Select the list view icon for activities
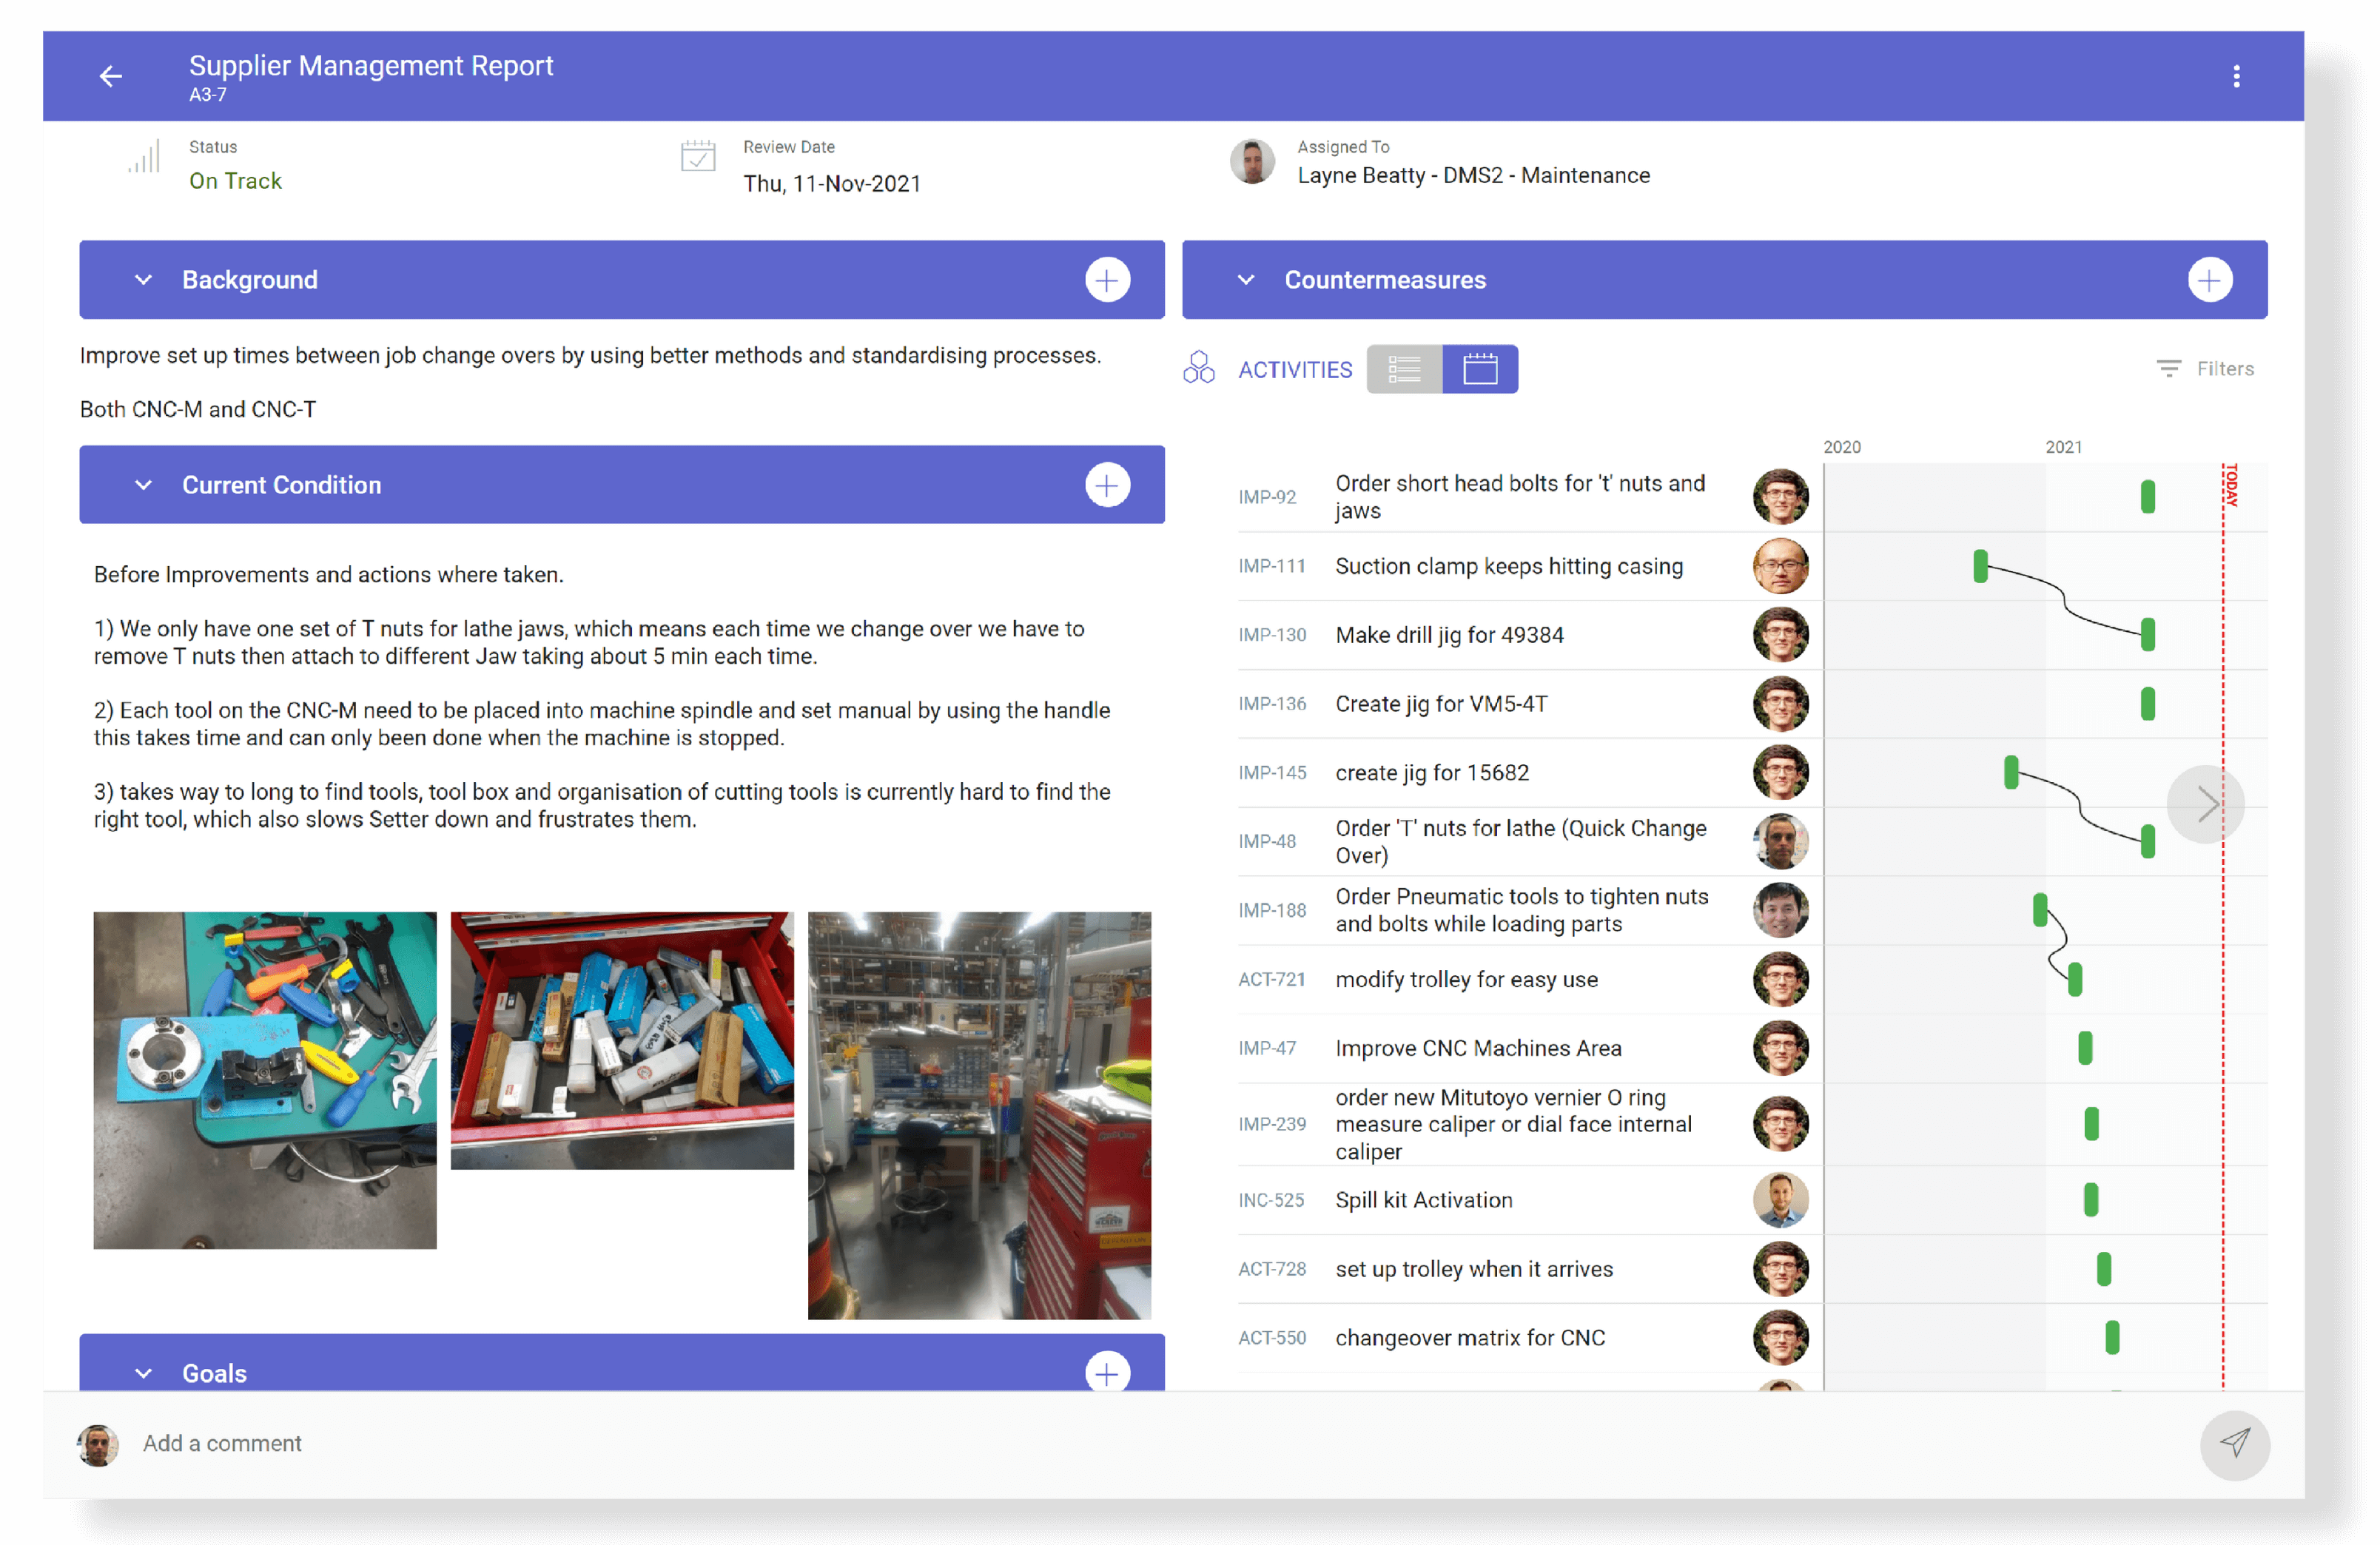Image resolution: width=2380 pixels, height=1545 pixels. [x=1407, y=369]
